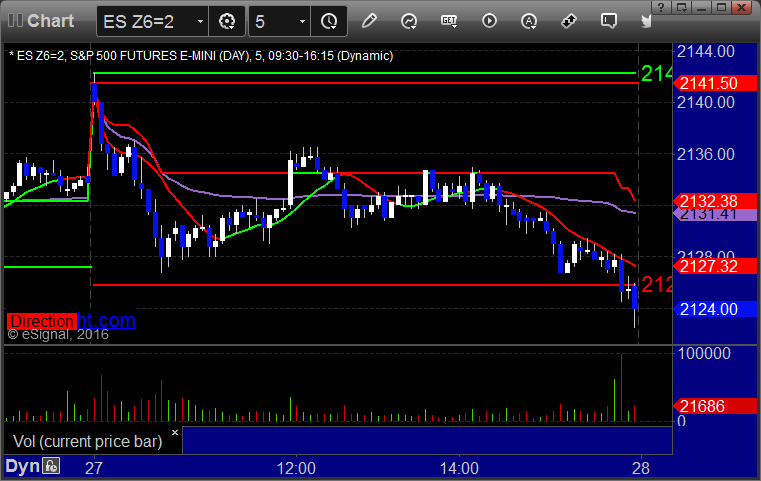This screenshot has height=481, width=761.
Task: Expand the 5 interval dropdown arrow
Action: point(302,21)
